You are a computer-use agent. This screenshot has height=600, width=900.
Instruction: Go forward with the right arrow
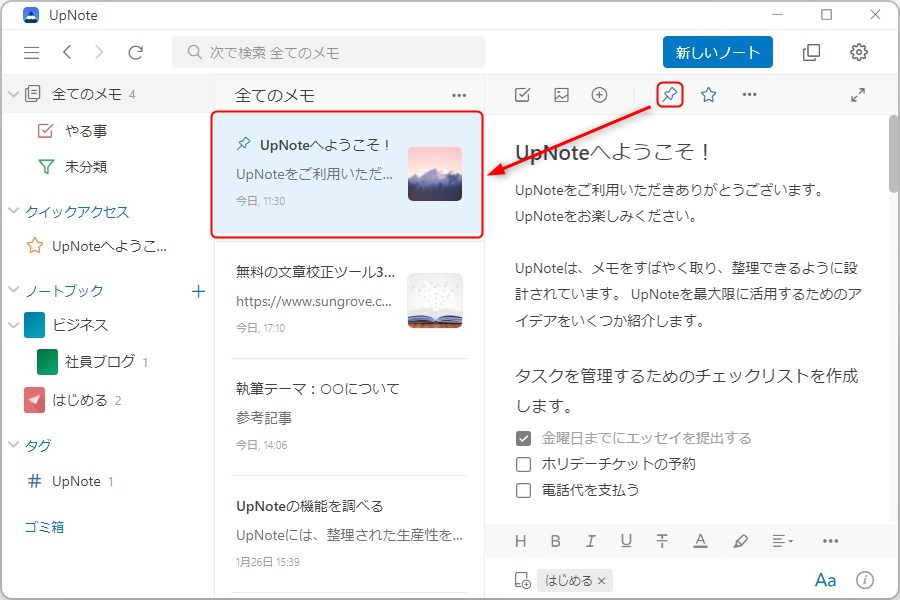pos(99,52)
